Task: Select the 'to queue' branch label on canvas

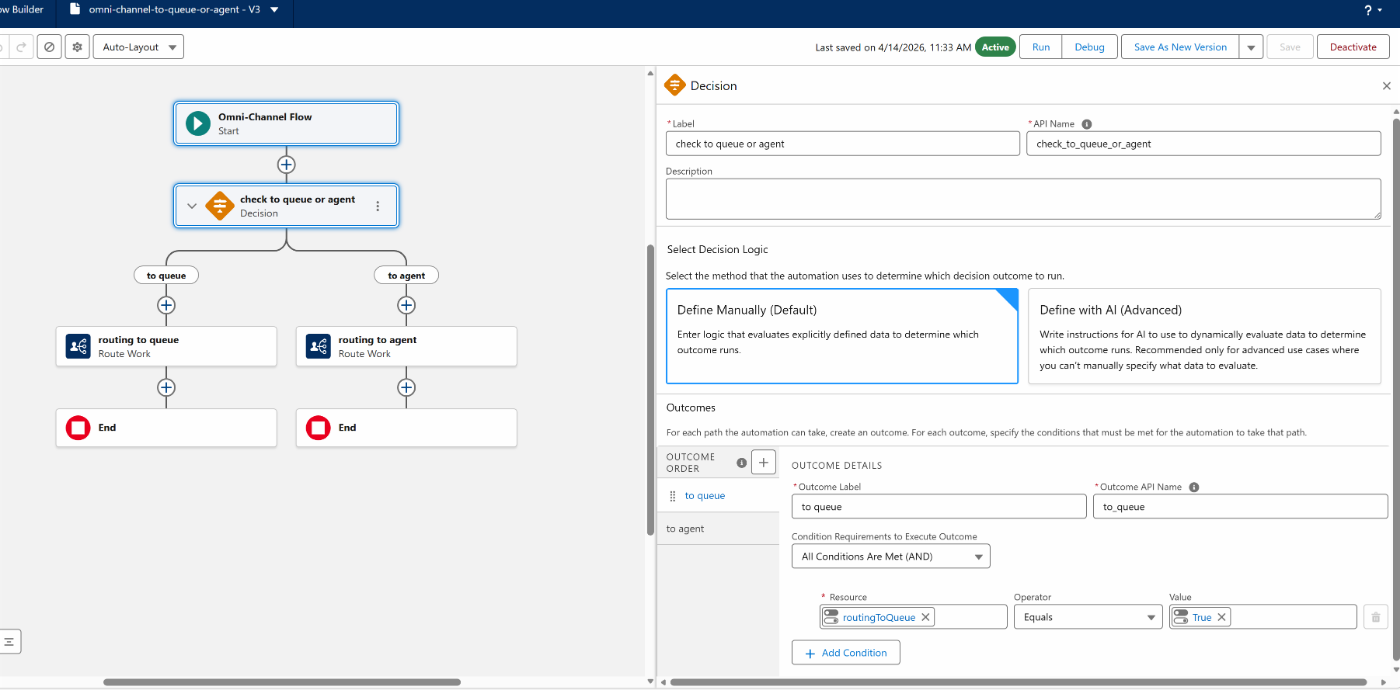Action: 166,275
